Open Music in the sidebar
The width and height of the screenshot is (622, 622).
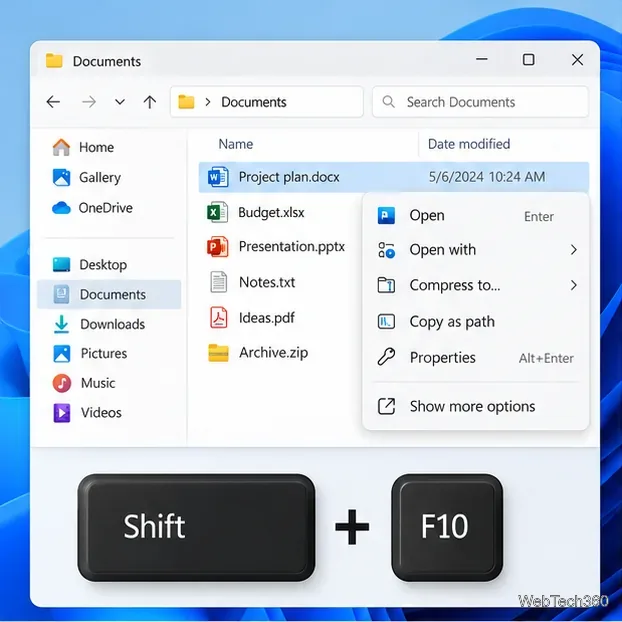(98, 383)
